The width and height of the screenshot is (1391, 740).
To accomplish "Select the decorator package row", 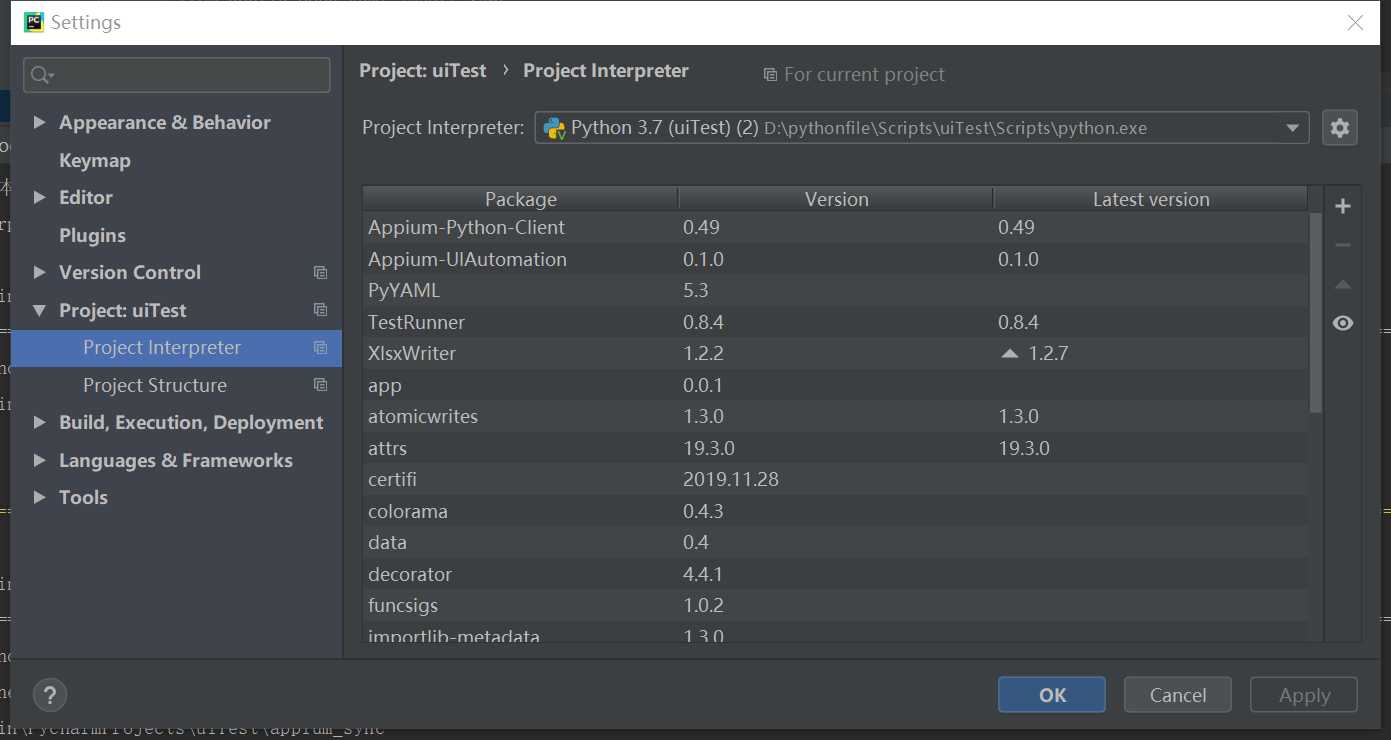I will tap(836, 574).
